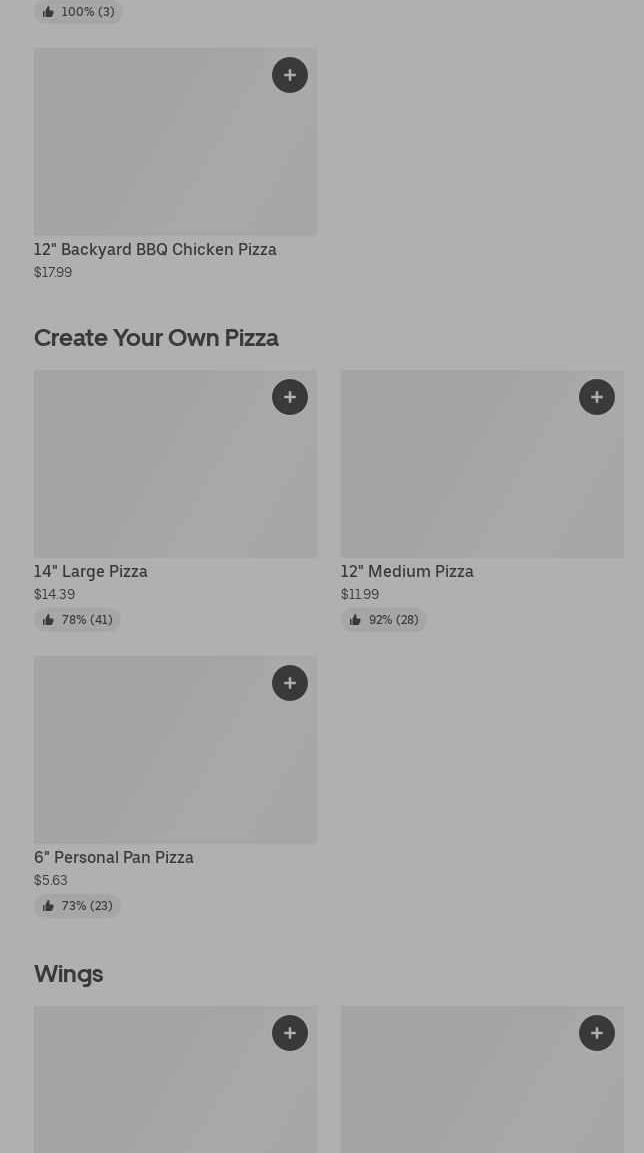Select the 12" Medium Pizza title
The height and width of the screenshot is (1153, 644).
click(407, 571)
